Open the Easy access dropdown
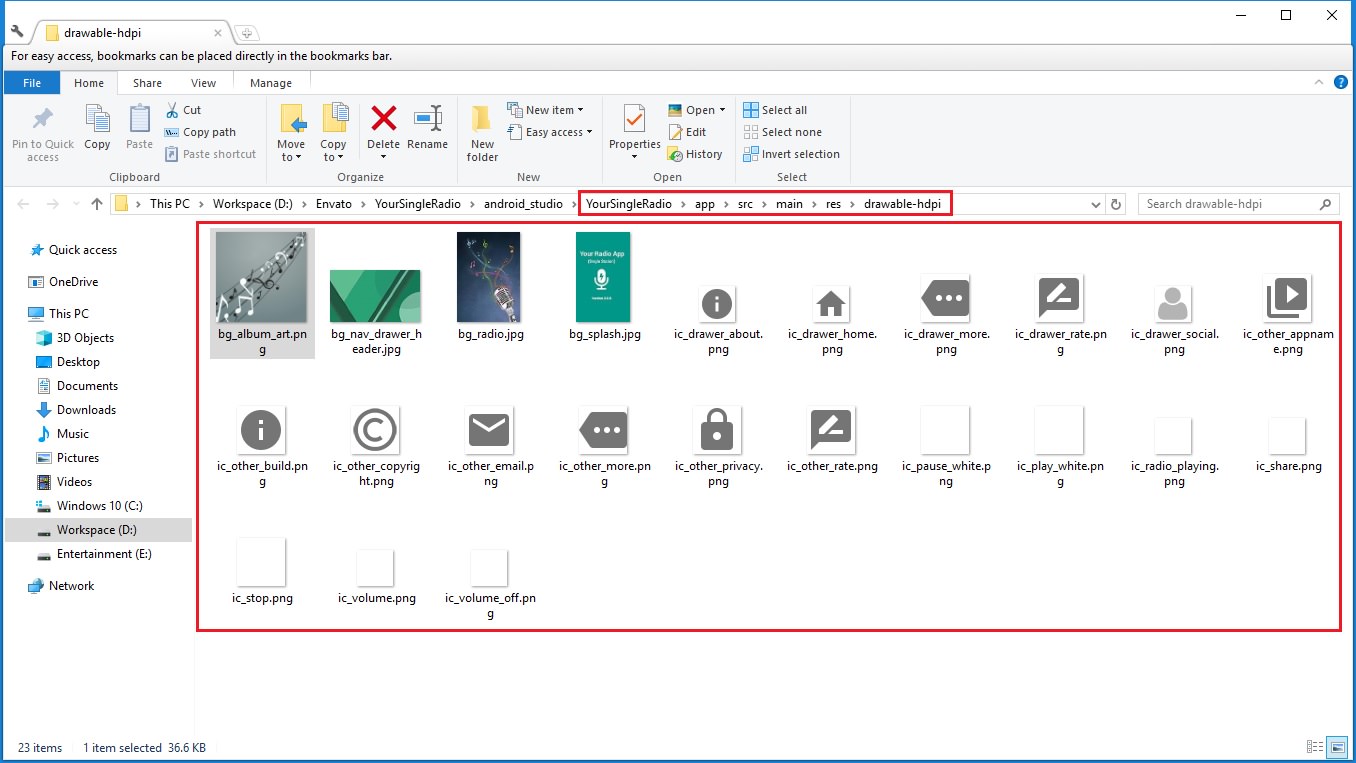 (551, 132)
